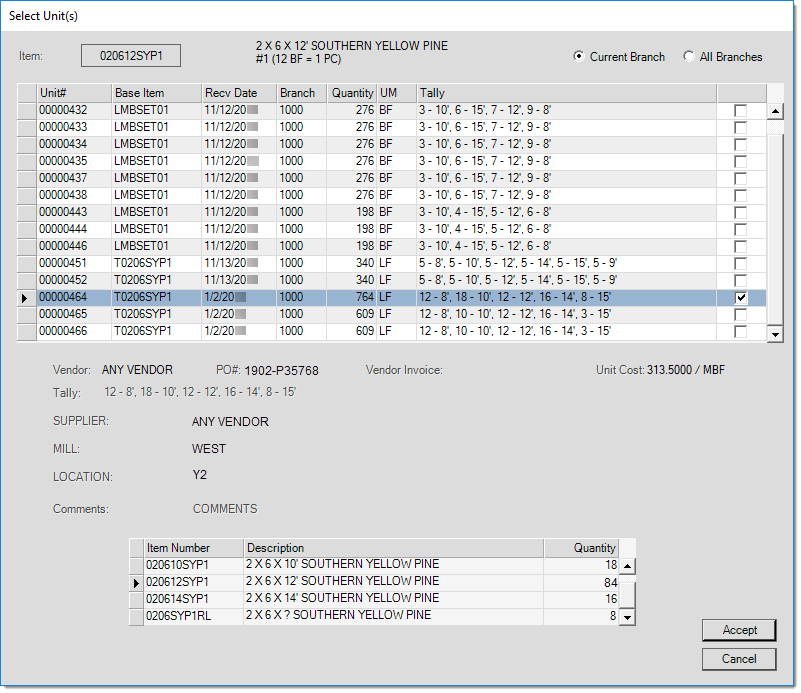Select the row selector of unit 00000465

click(27, 314)
